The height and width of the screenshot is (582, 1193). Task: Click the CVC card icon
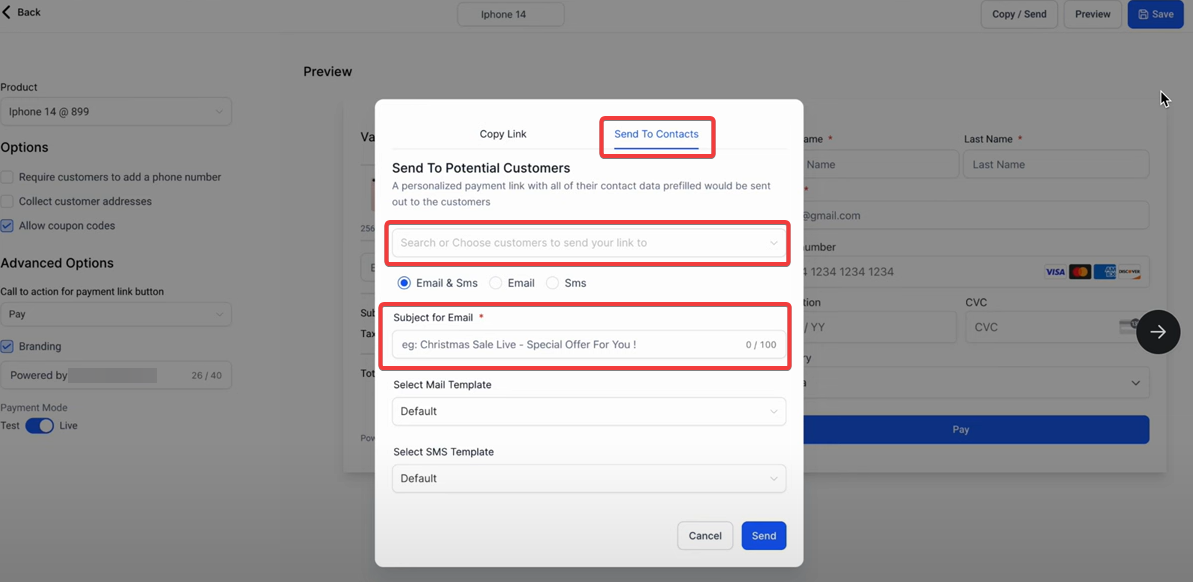tap(1127, 326)
